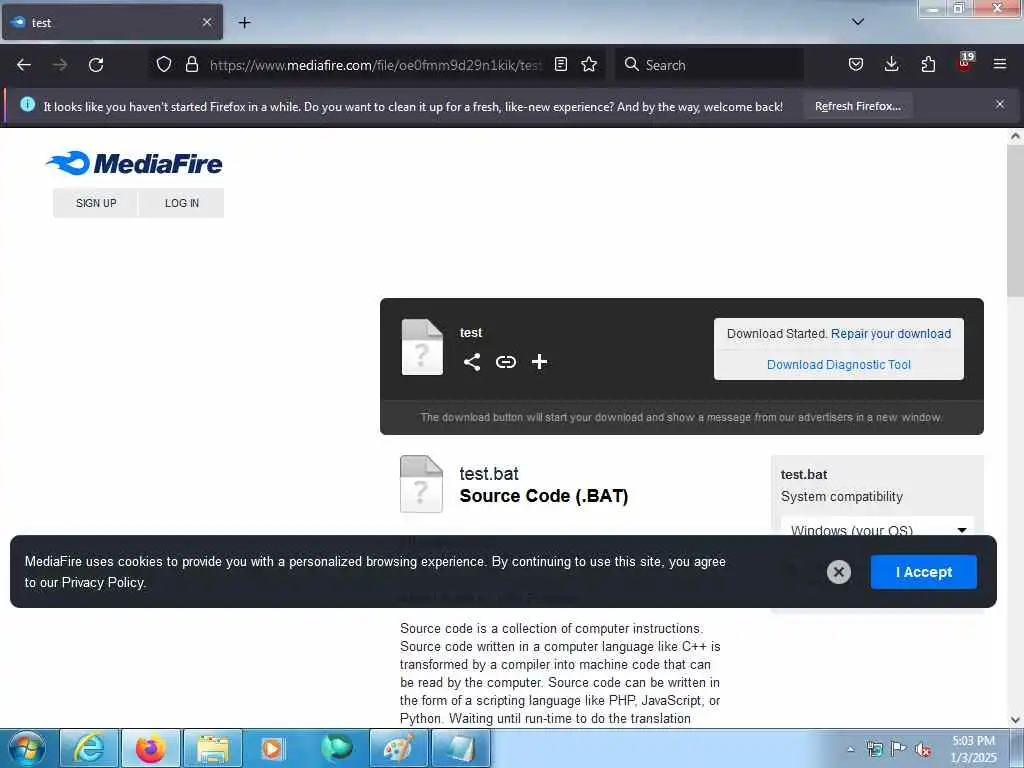Click the muted volume tray icon

click(x=923, y=749)
